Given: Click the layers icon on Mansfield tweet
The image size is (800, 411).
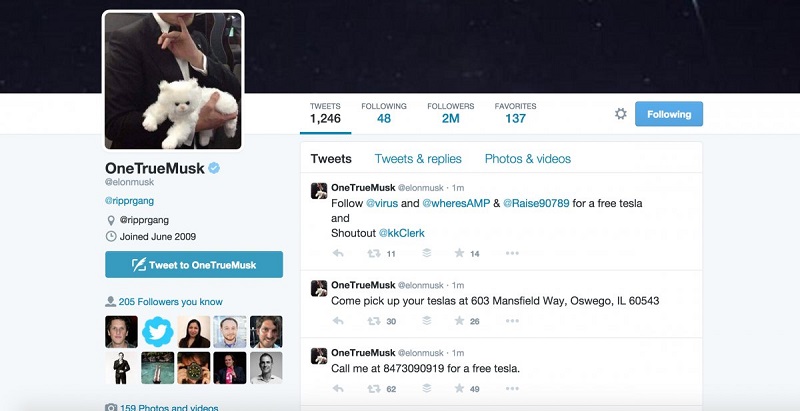Looking at the screenshot, I should point(427,321).
